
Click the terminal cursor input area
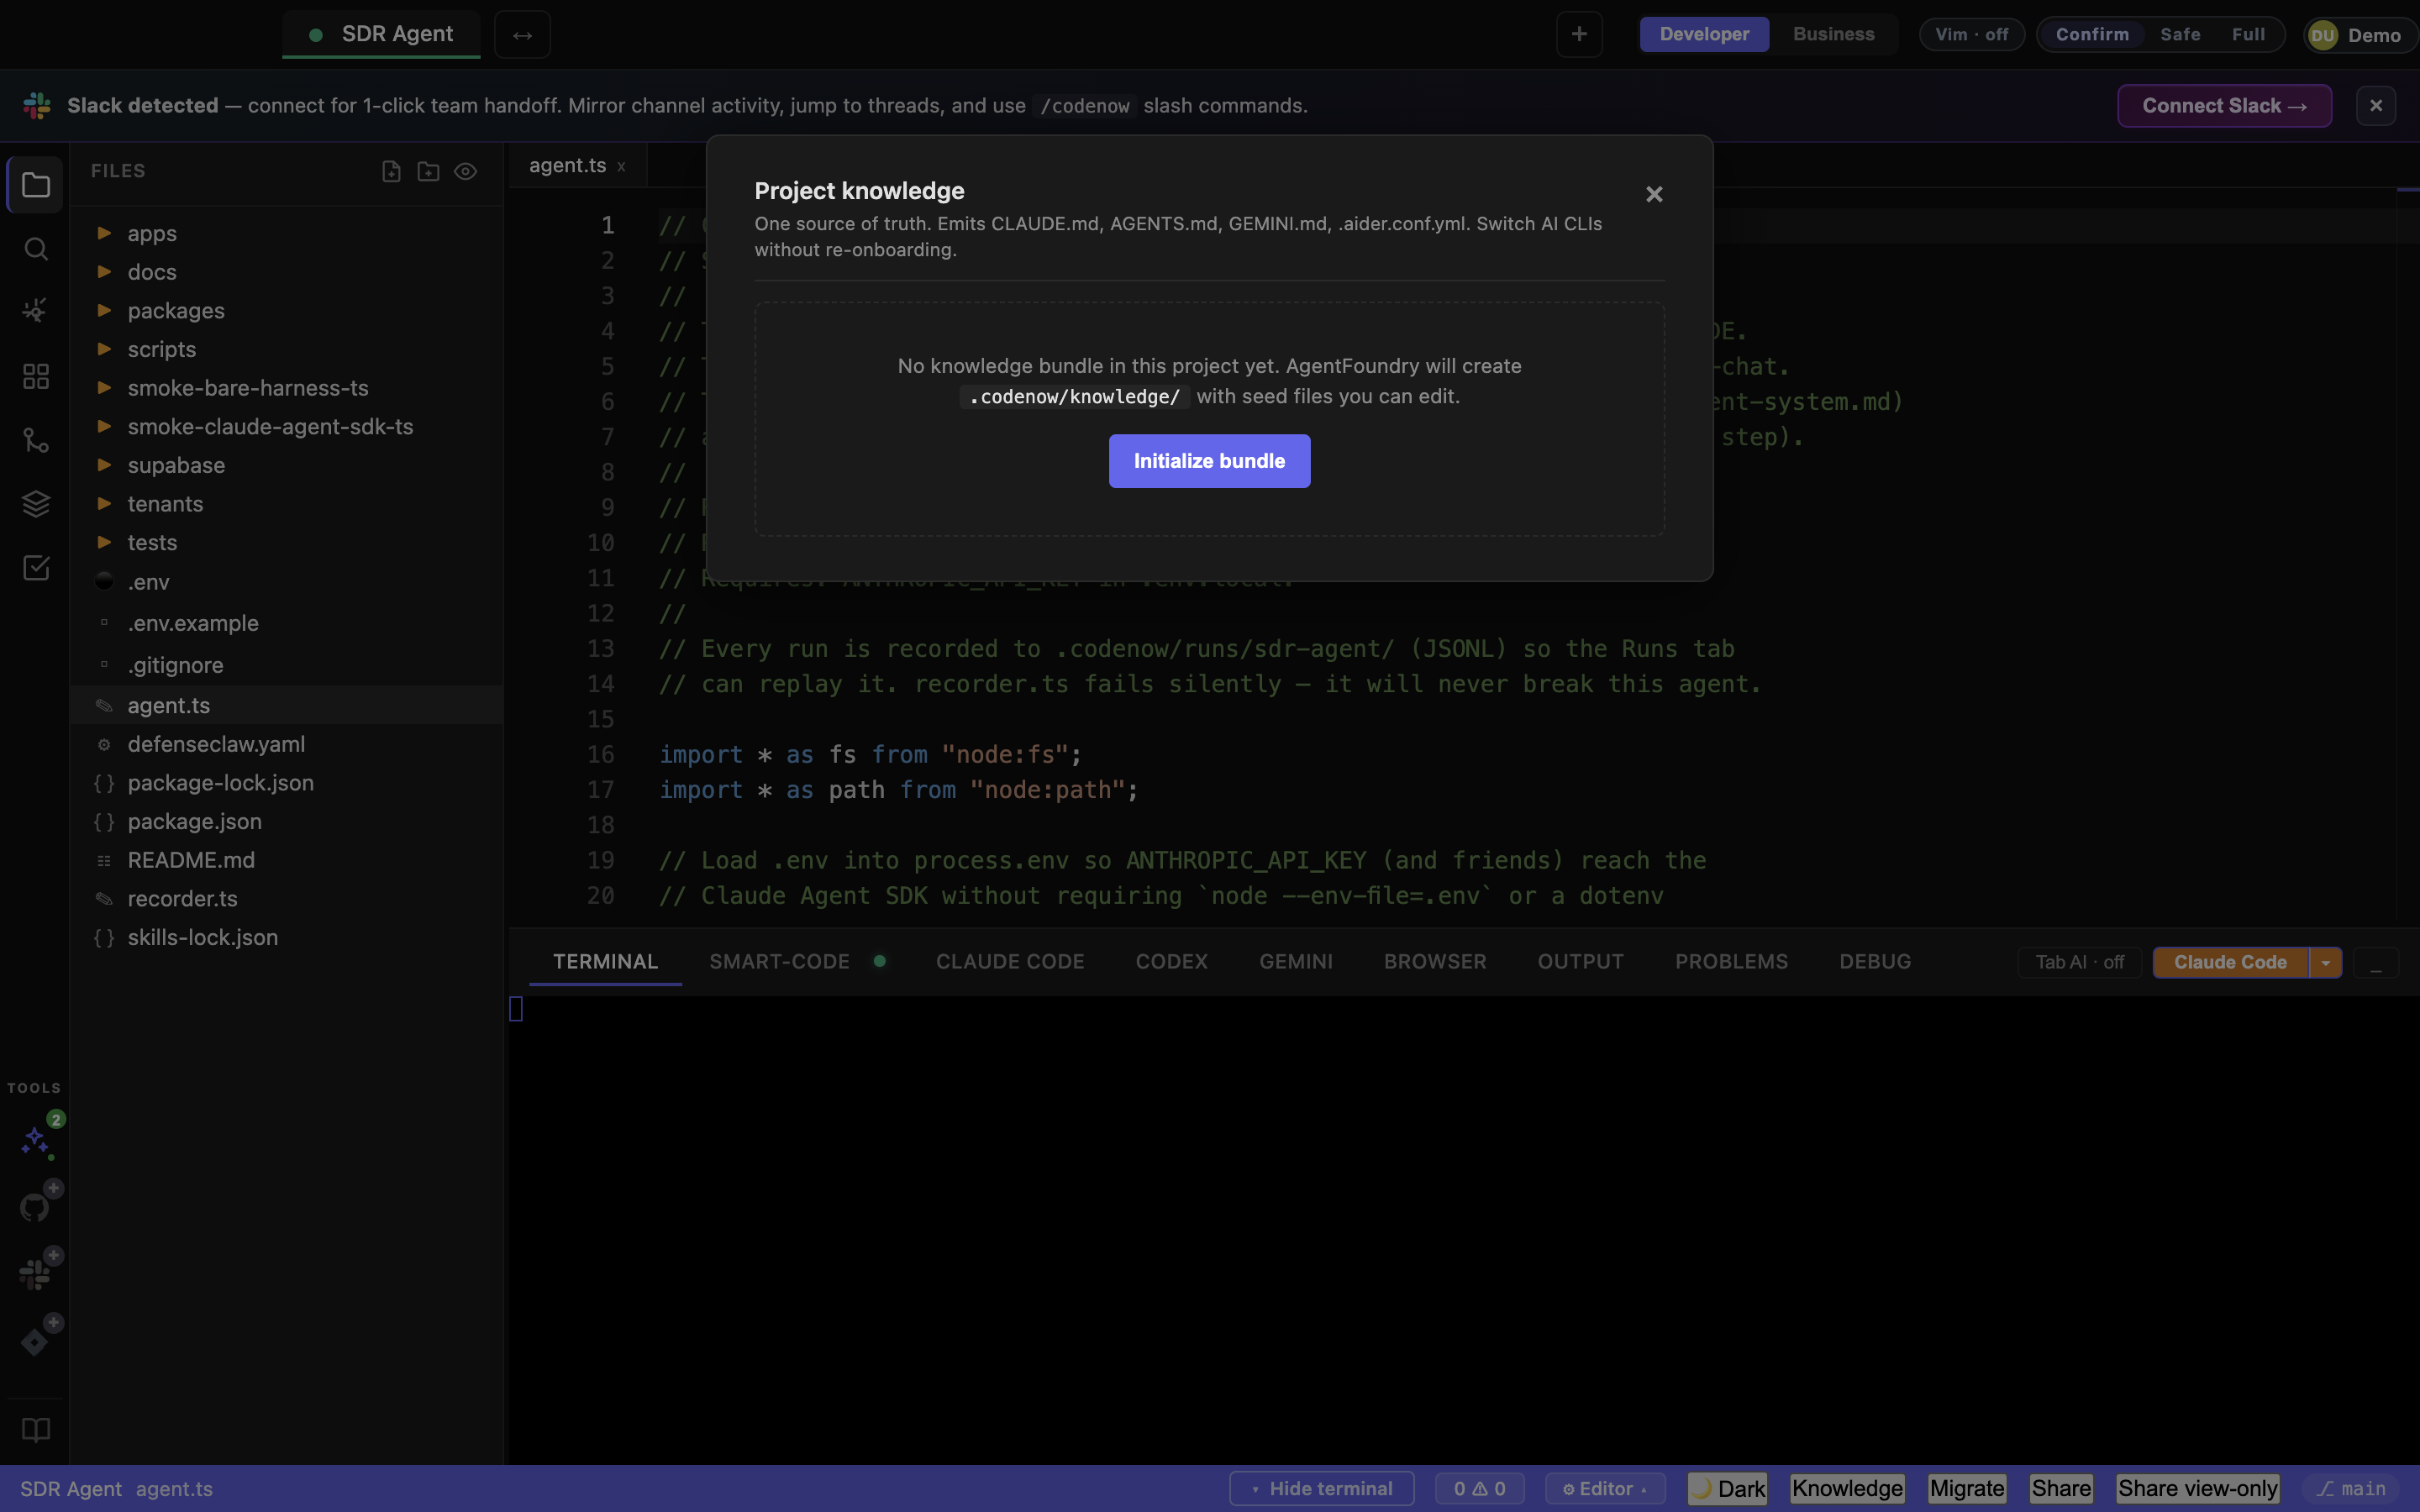tap(516, 1009)
